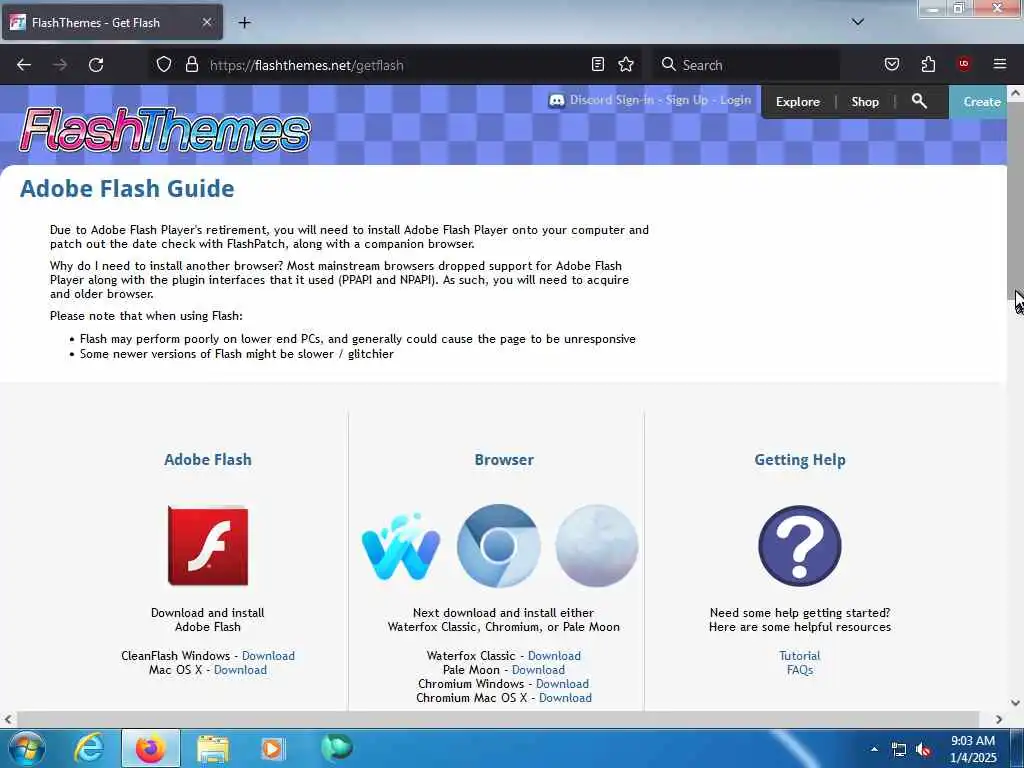Screen dimensions: 1024x768
Task: Download Flash for Mac OS X
Action: [x=240, y=670]
